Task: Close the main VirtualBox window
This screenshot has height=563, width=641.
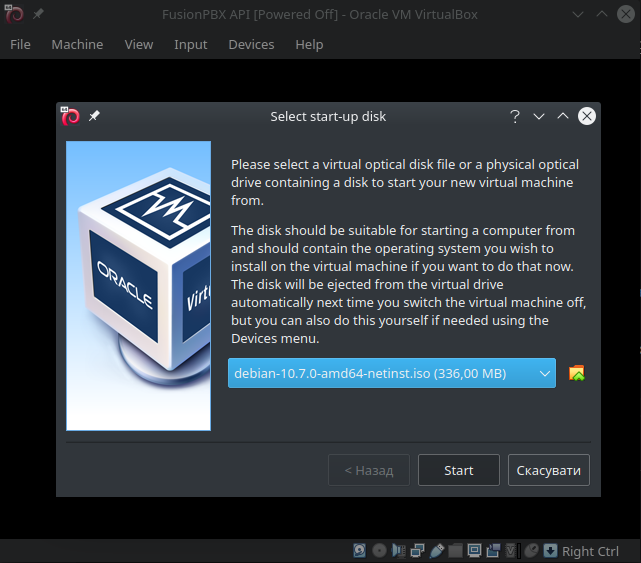Action: pos(626,15)
